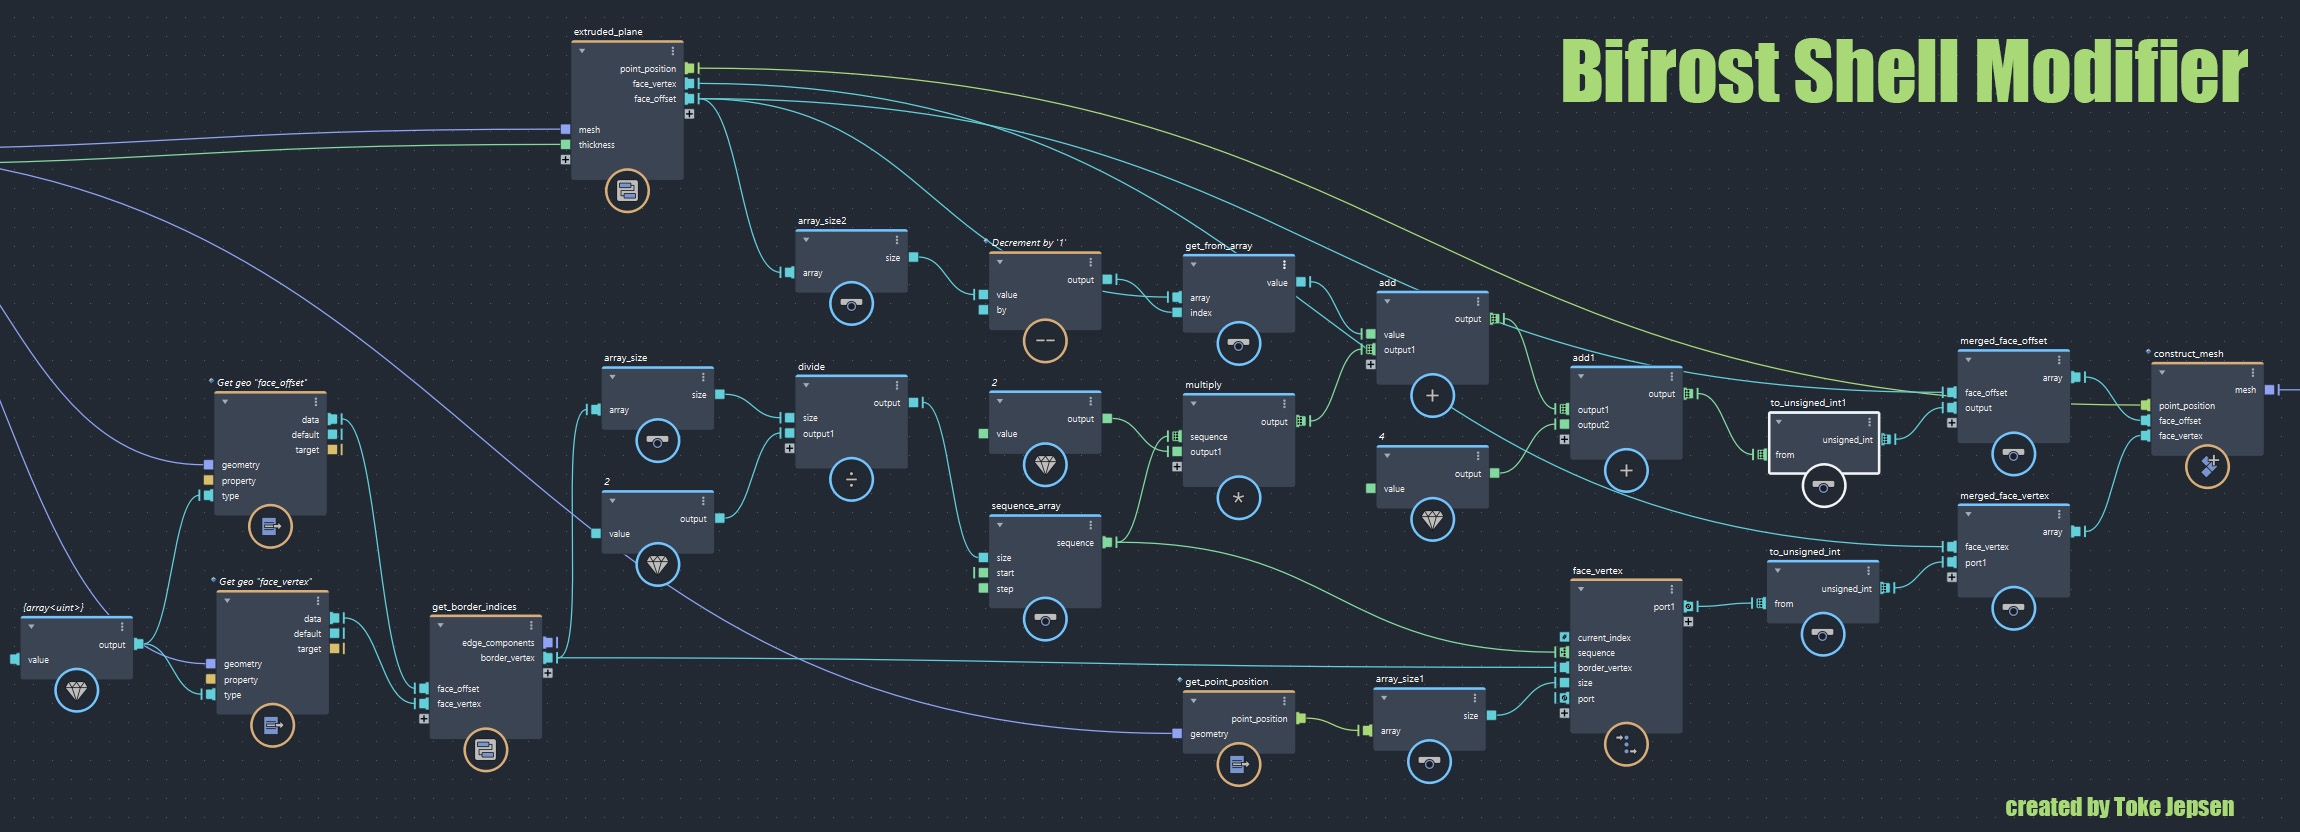Click the asterisk icon under multiply node
The height and width of the screenshot is (832, 2300).
1238,498
